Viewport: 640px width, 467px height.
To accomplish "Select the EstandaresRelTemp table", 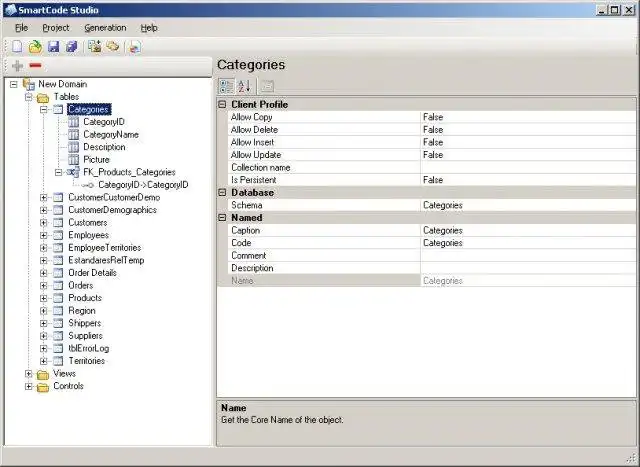I will click(106, 260).
